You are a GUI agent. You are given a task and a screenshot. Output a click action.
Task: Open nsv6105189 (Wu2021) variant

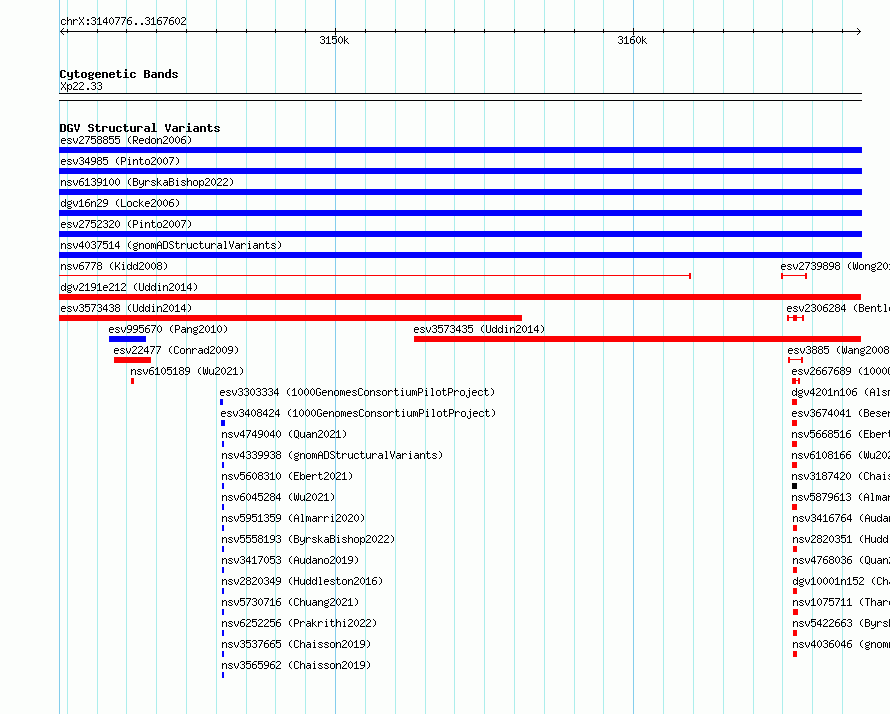point(187,371)
